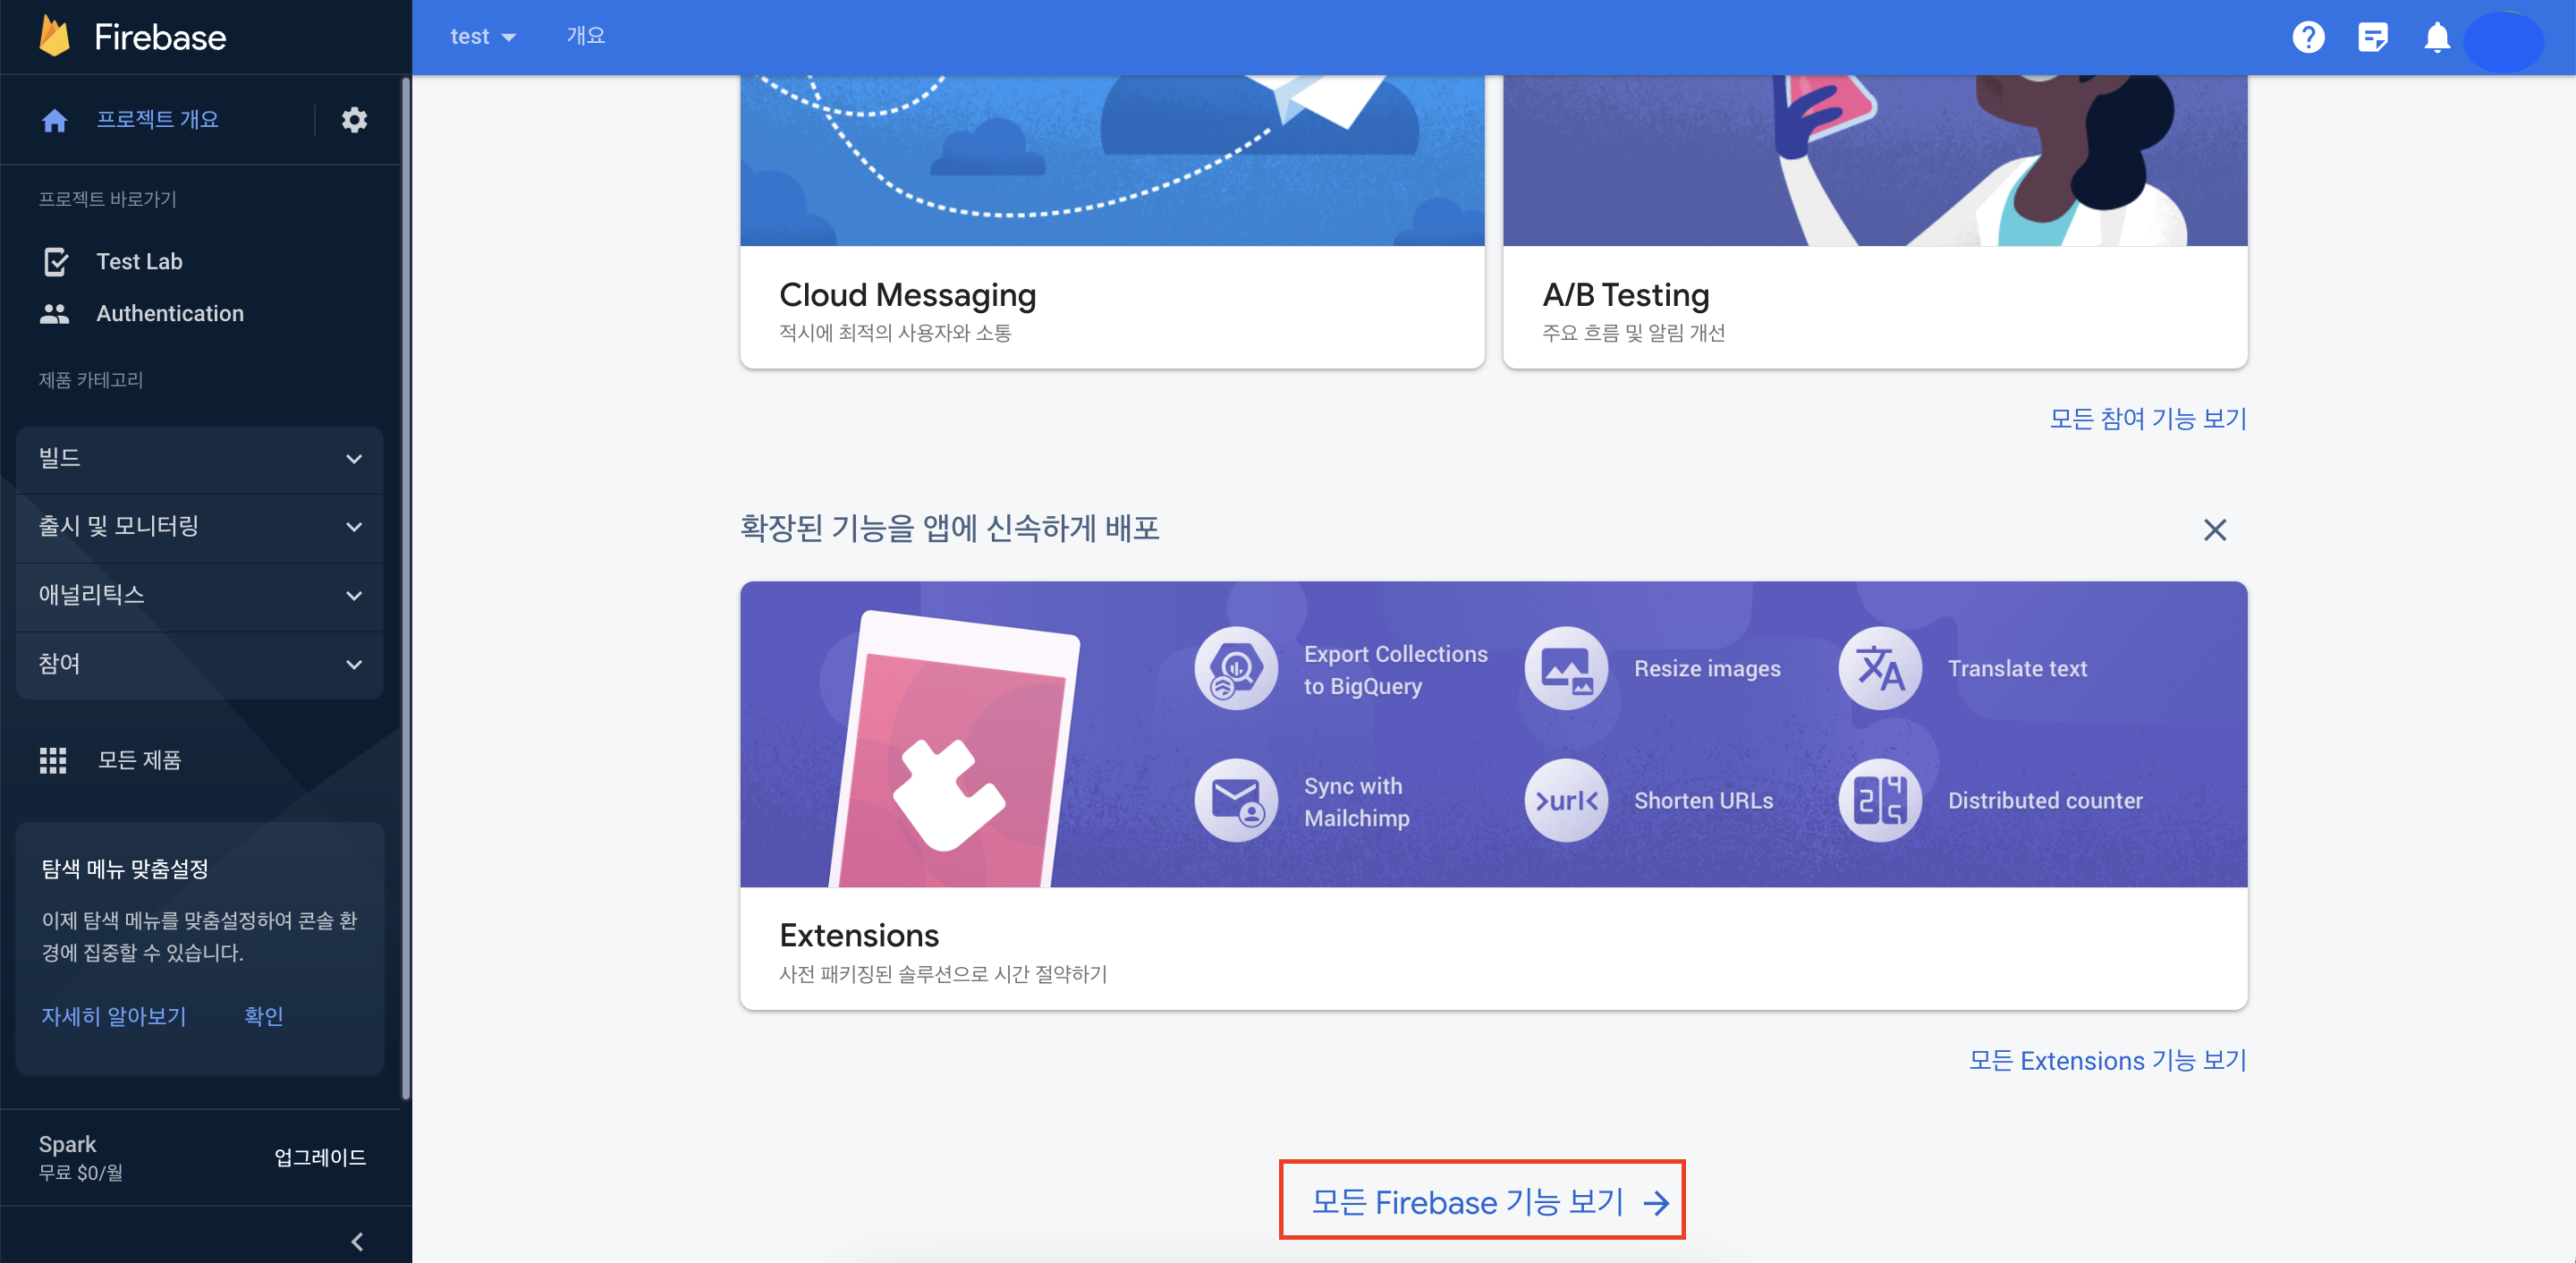
Task: Open the help question mark icon
Action: point(2308,37)
